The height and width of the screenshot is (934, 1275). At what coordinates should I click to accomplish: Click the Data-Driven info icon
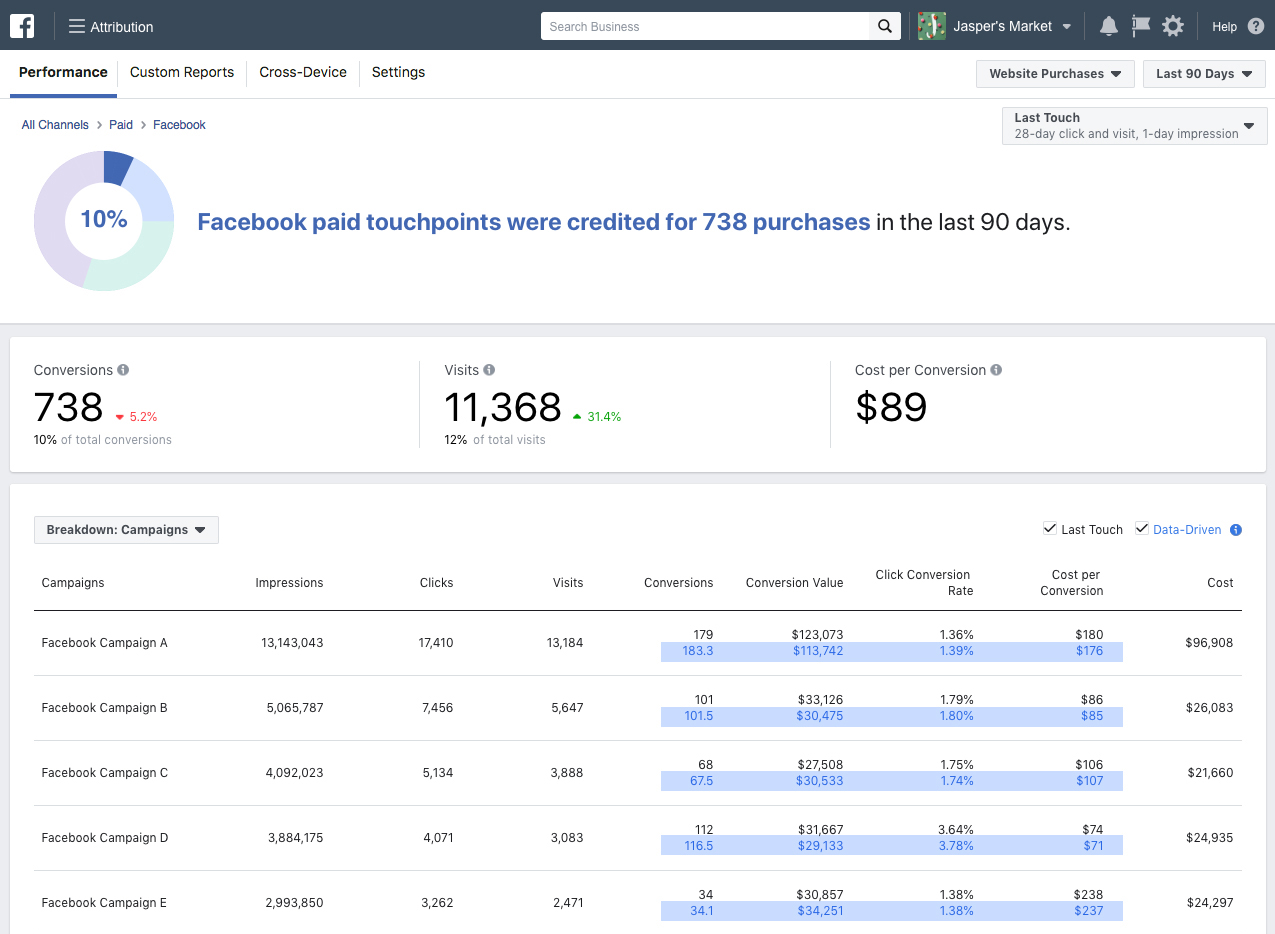(x=1235, y=529)
